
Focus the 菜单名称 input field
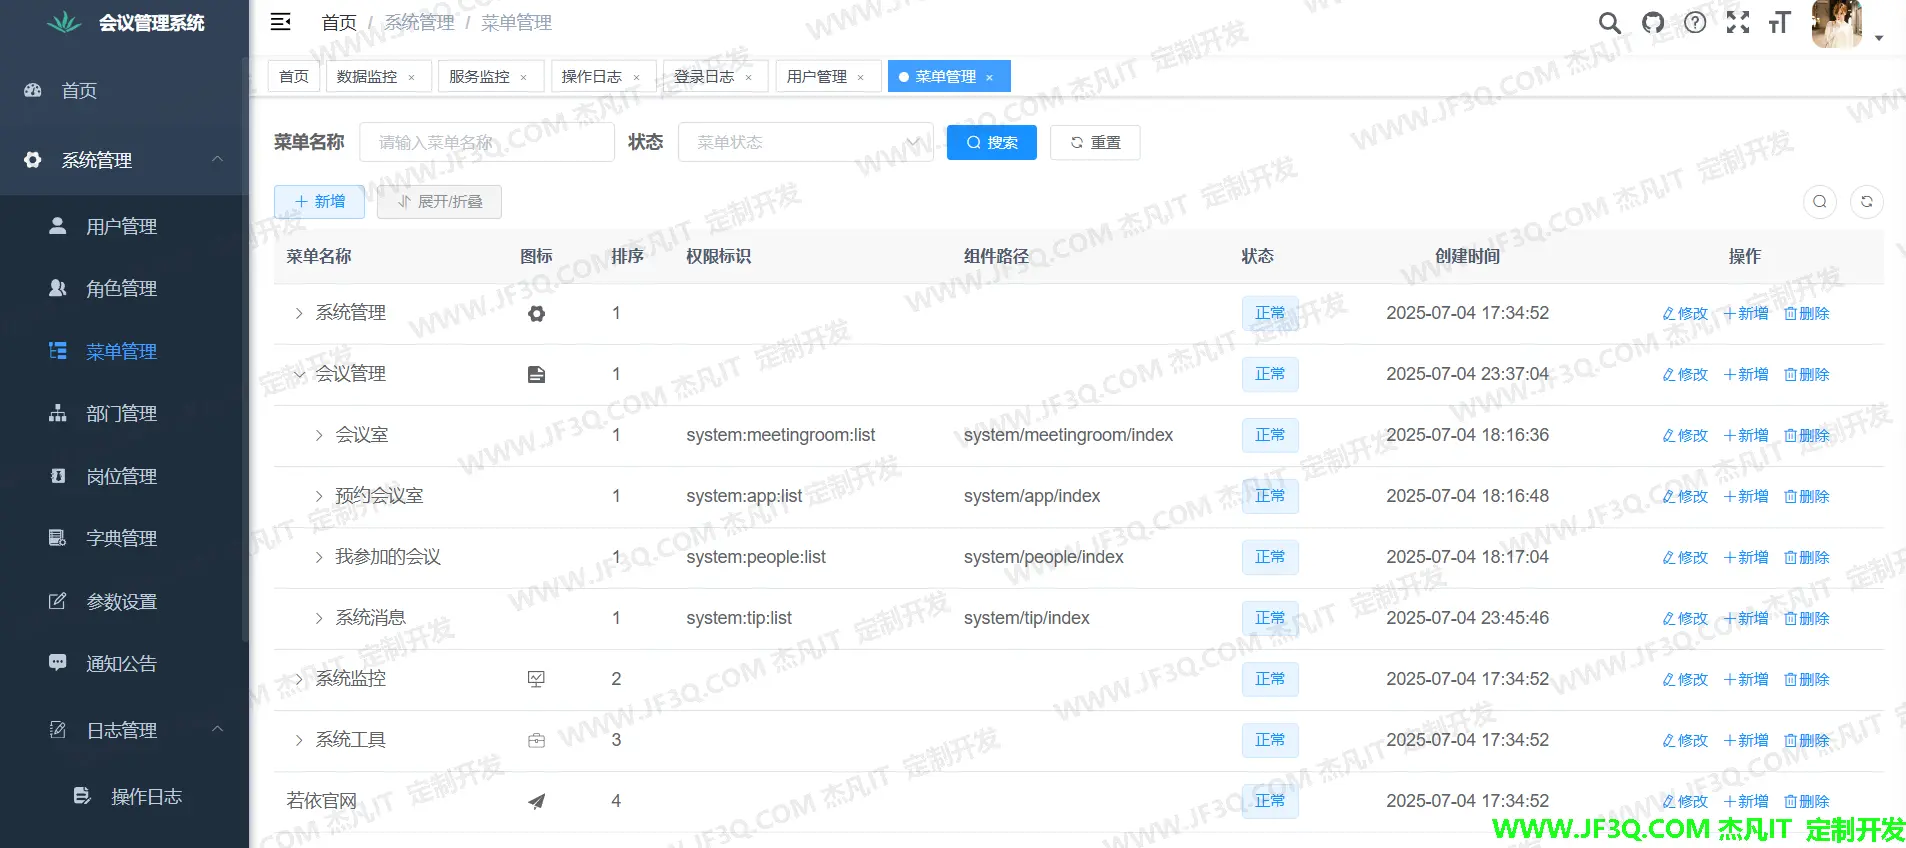pyautogui.click(x=486, y=142)
